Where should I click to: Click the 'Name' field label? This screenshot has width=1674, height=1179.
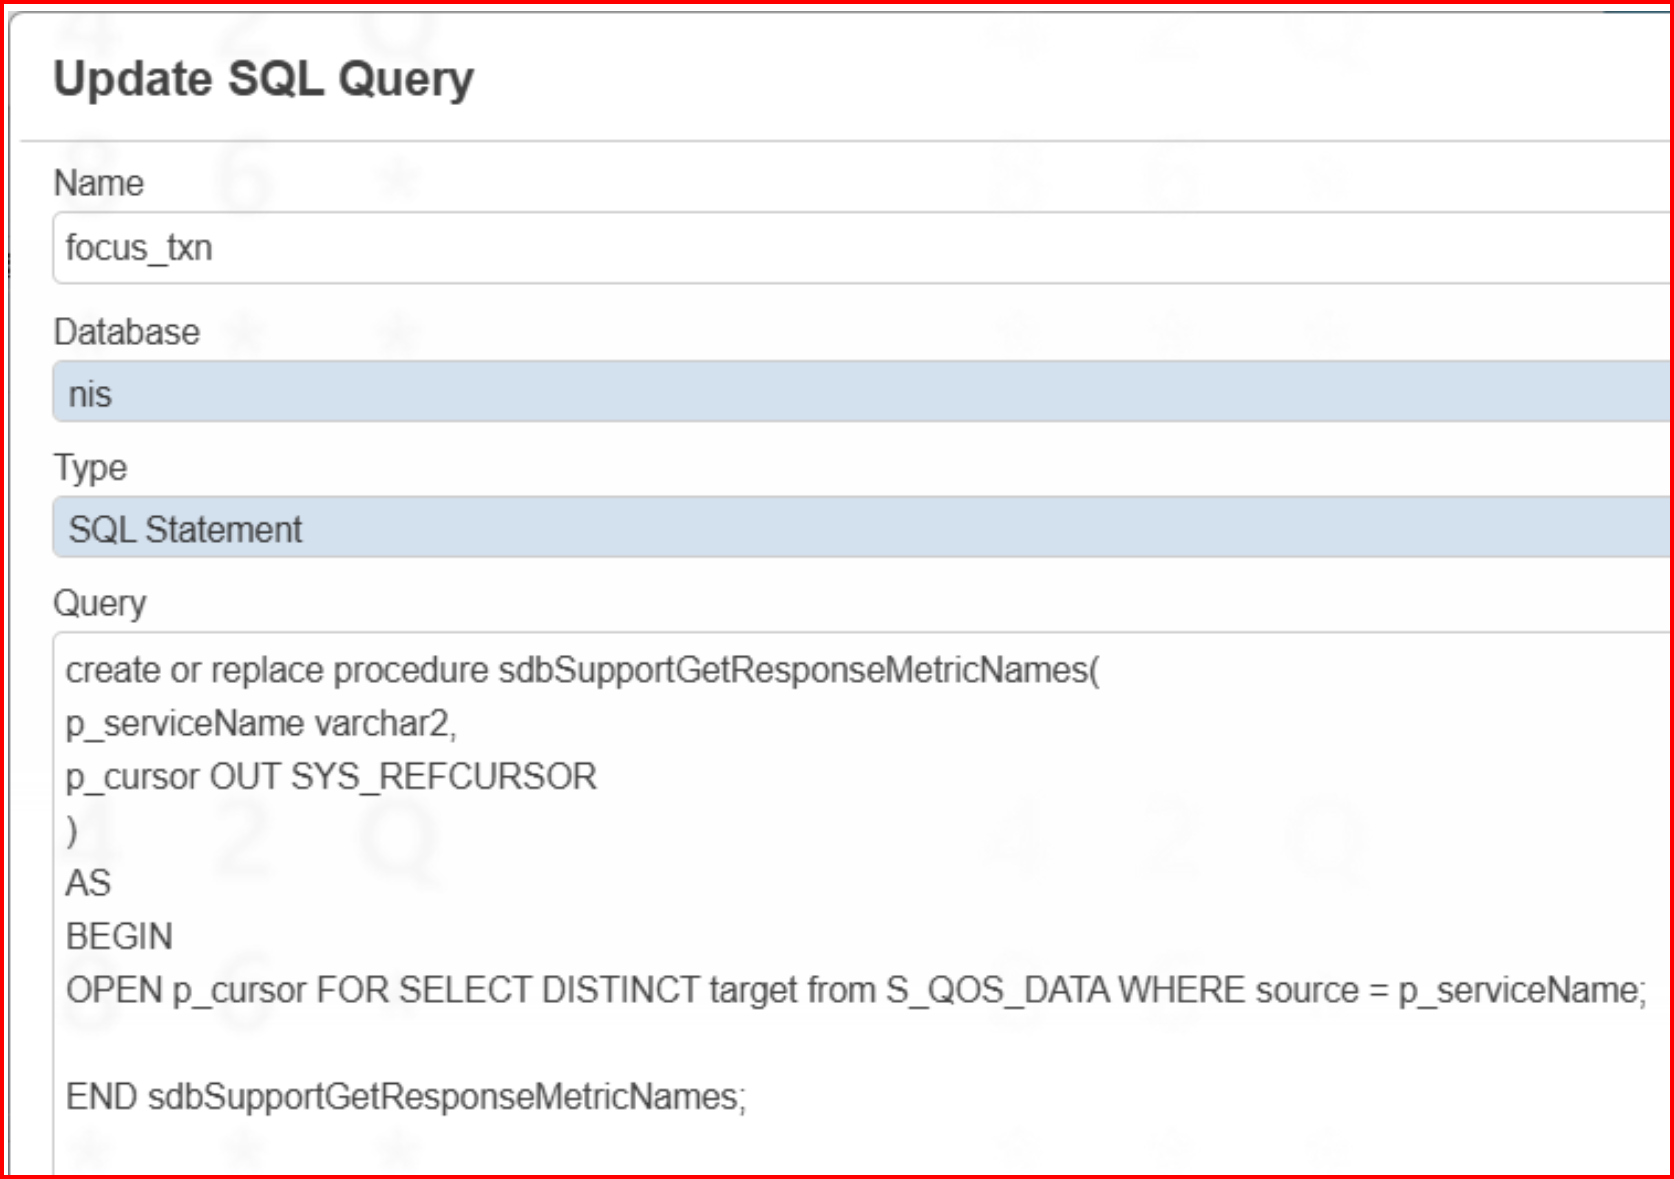click(x=99, y=183)
